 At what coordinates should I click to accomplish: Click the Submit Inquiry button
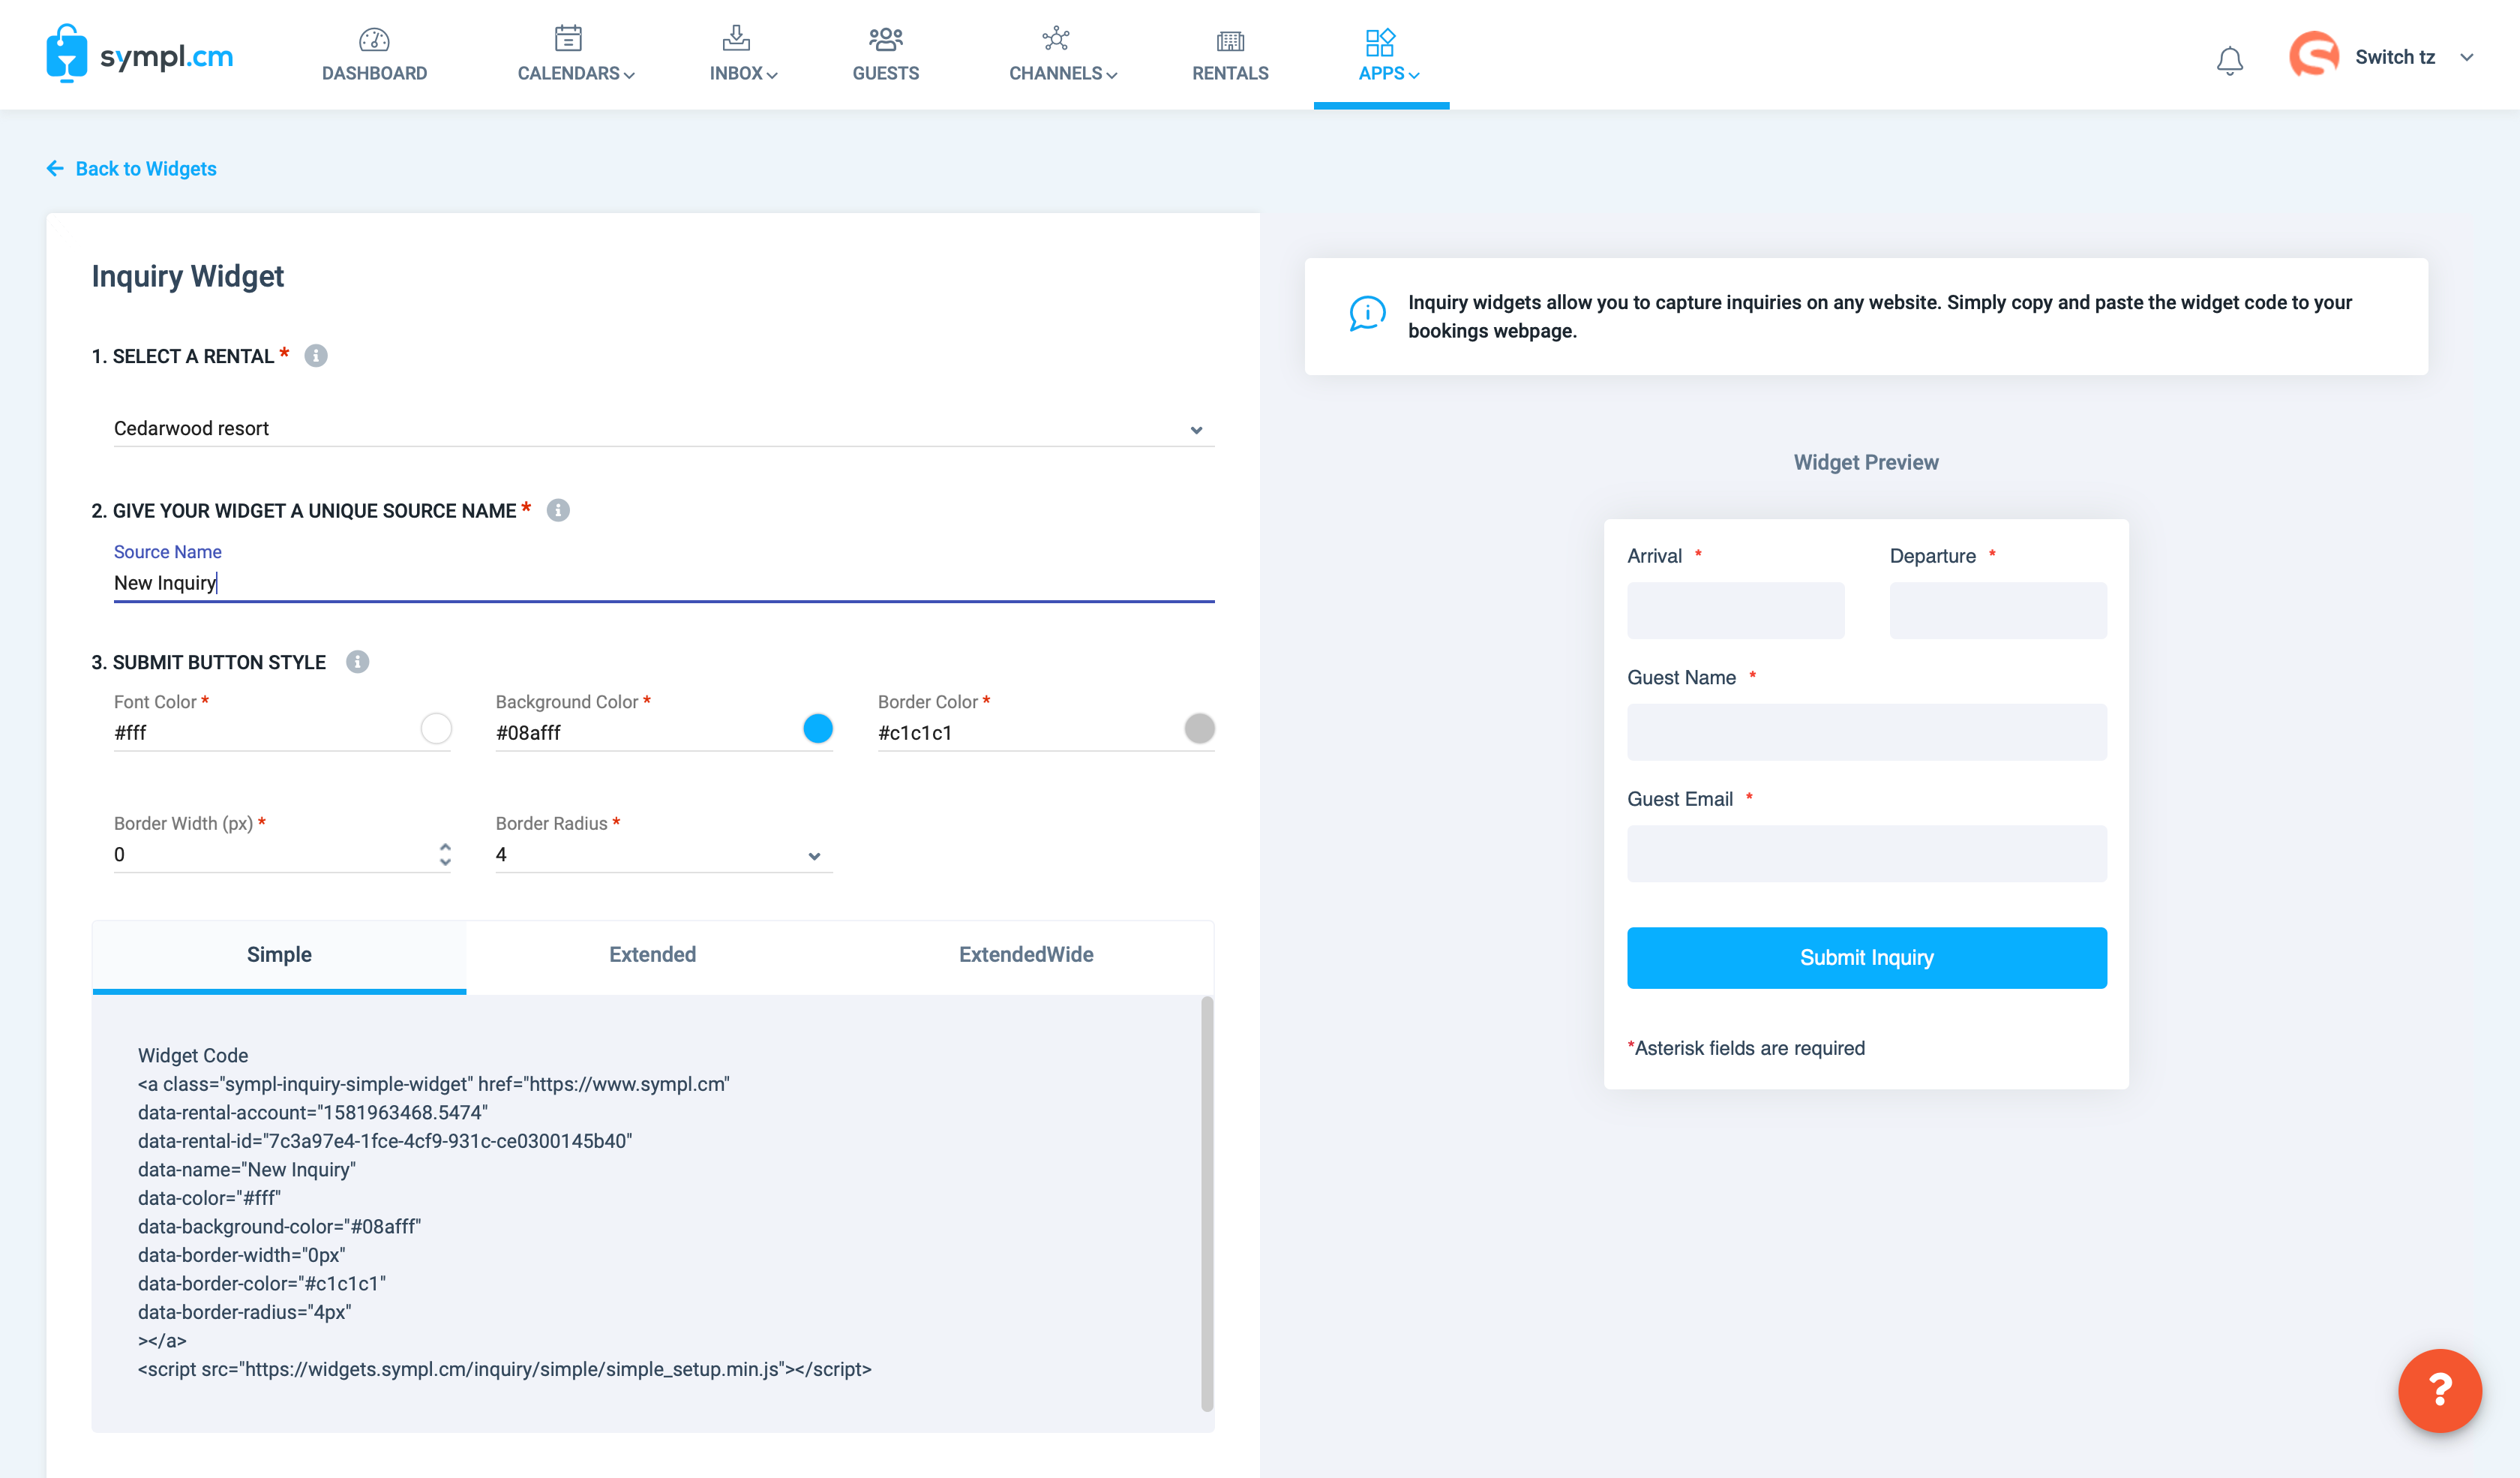[x=1865, y=957]
